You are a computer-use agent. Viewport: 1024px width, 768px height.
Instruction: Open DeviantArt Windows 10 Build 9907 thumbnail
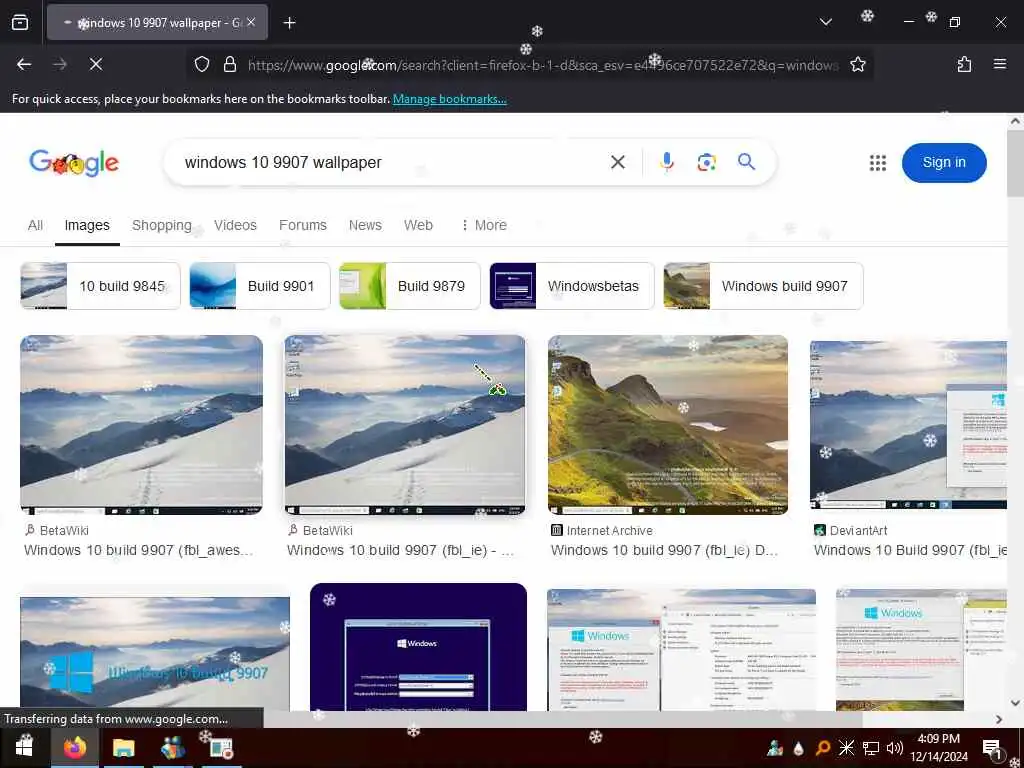[908, 424]
